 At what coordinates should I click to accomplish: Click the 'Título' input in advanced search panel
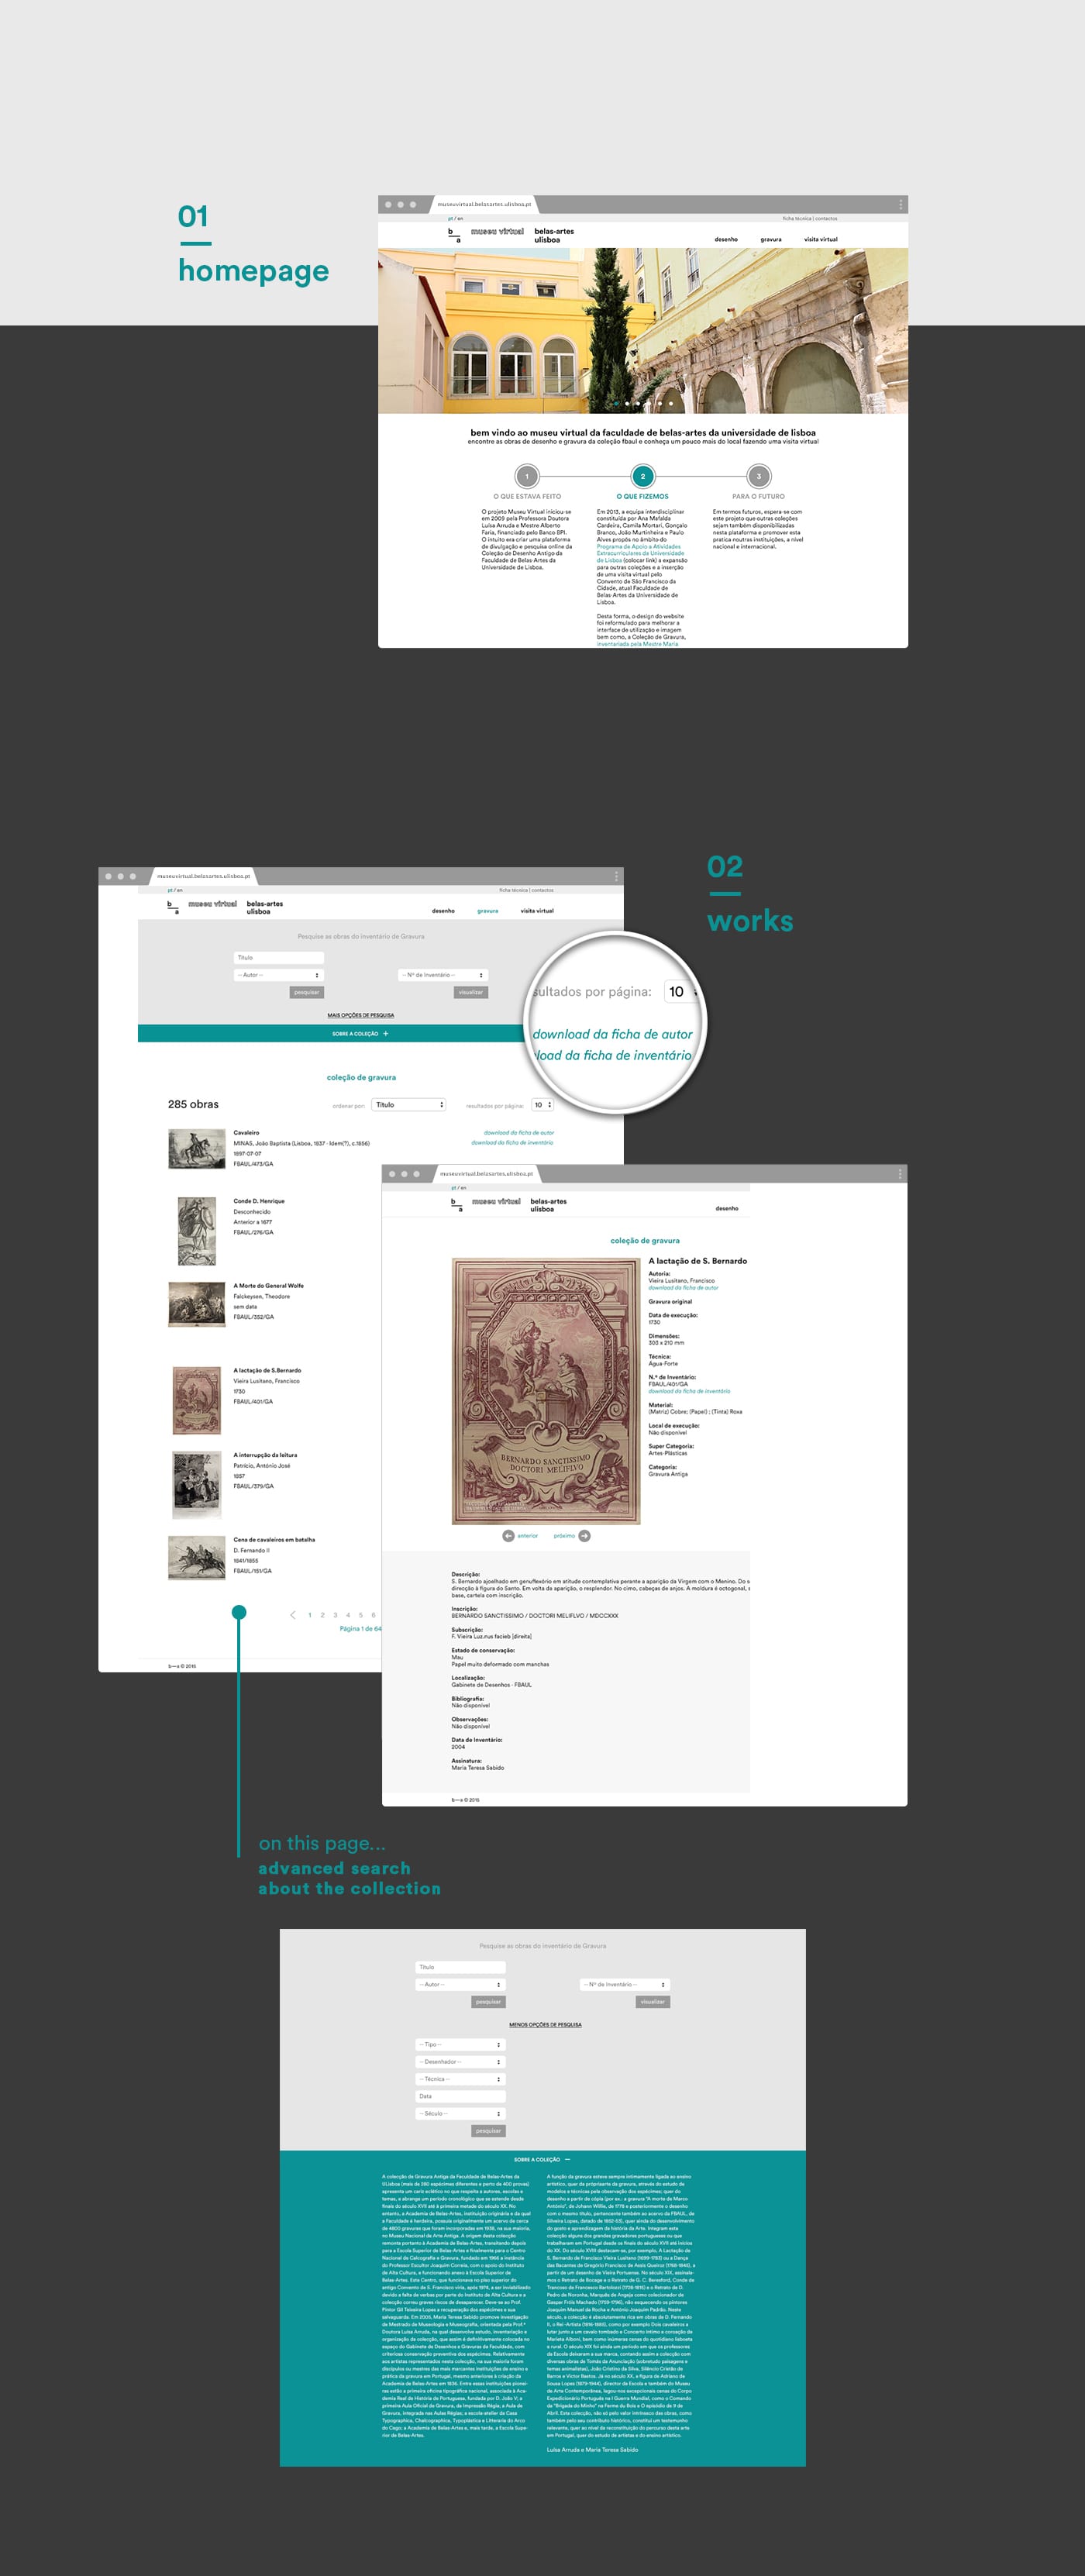pos(460,1967)
